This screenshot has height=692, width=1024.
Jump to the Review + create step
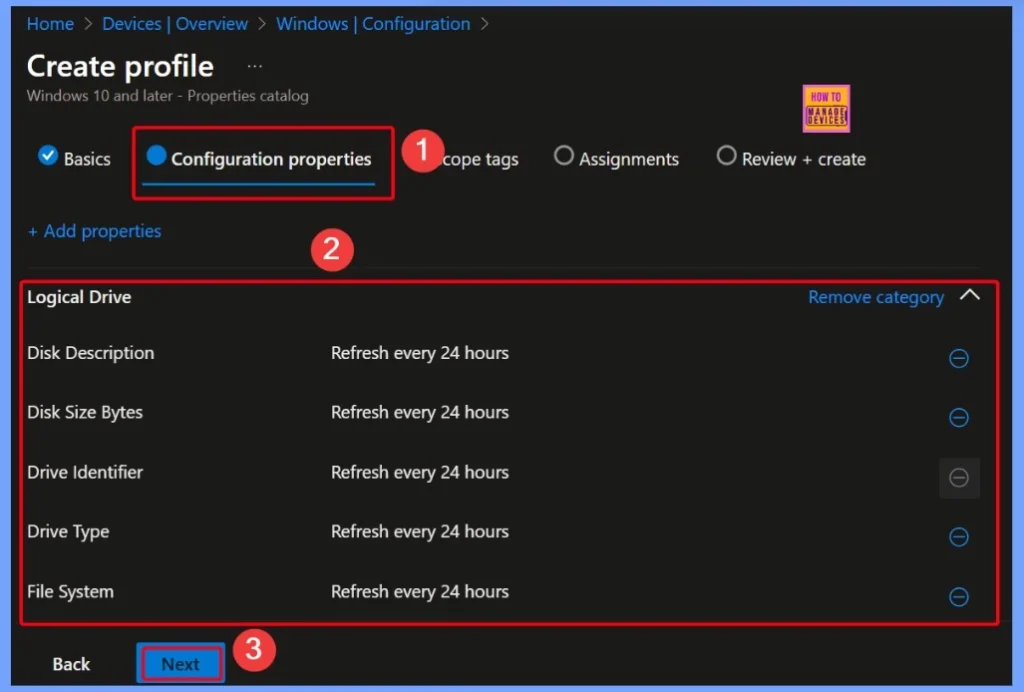coord(791,159)
